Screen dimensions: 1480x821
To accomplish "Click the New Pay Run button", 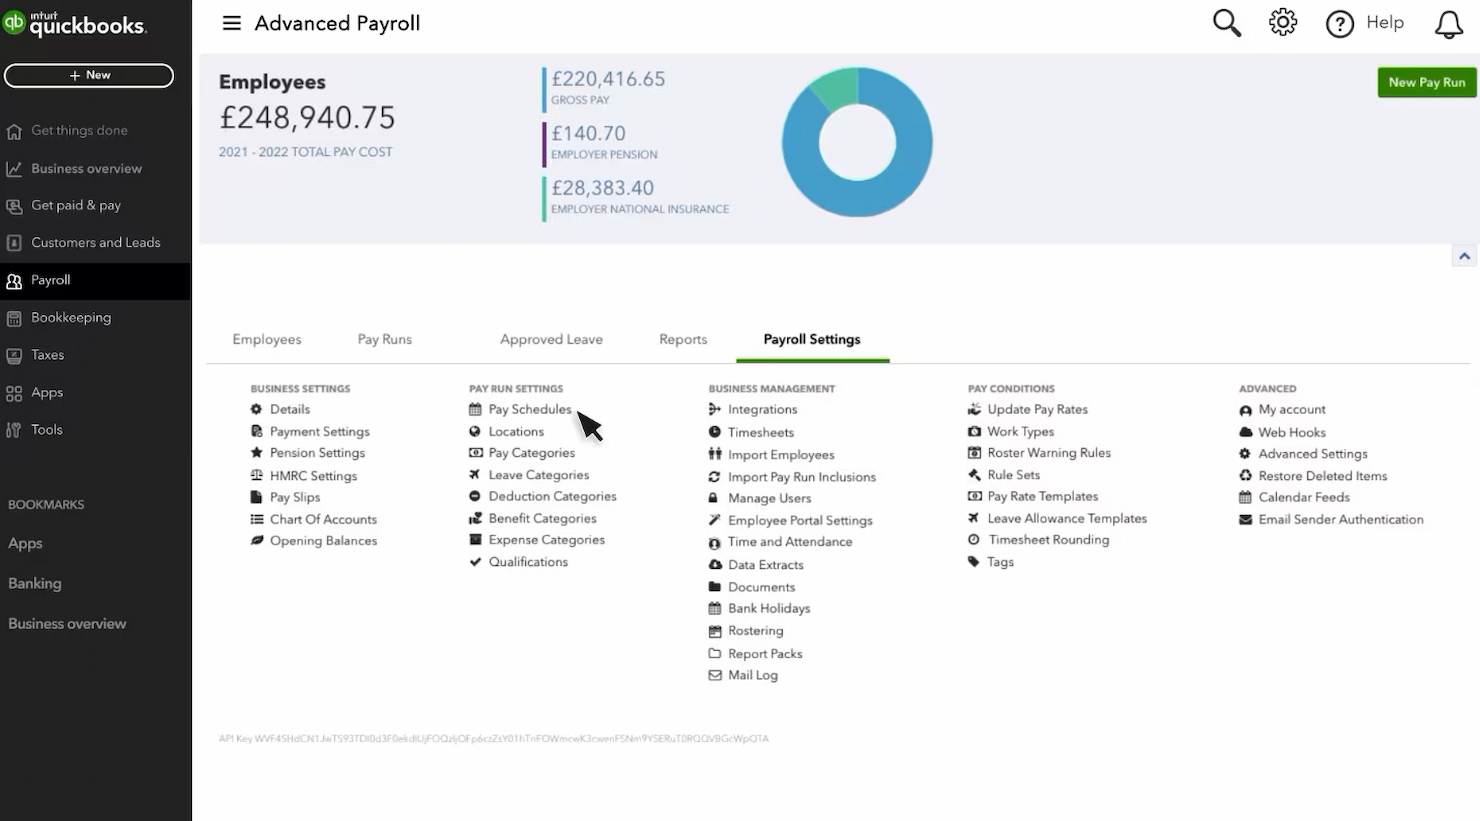I will click(1427, 82).
